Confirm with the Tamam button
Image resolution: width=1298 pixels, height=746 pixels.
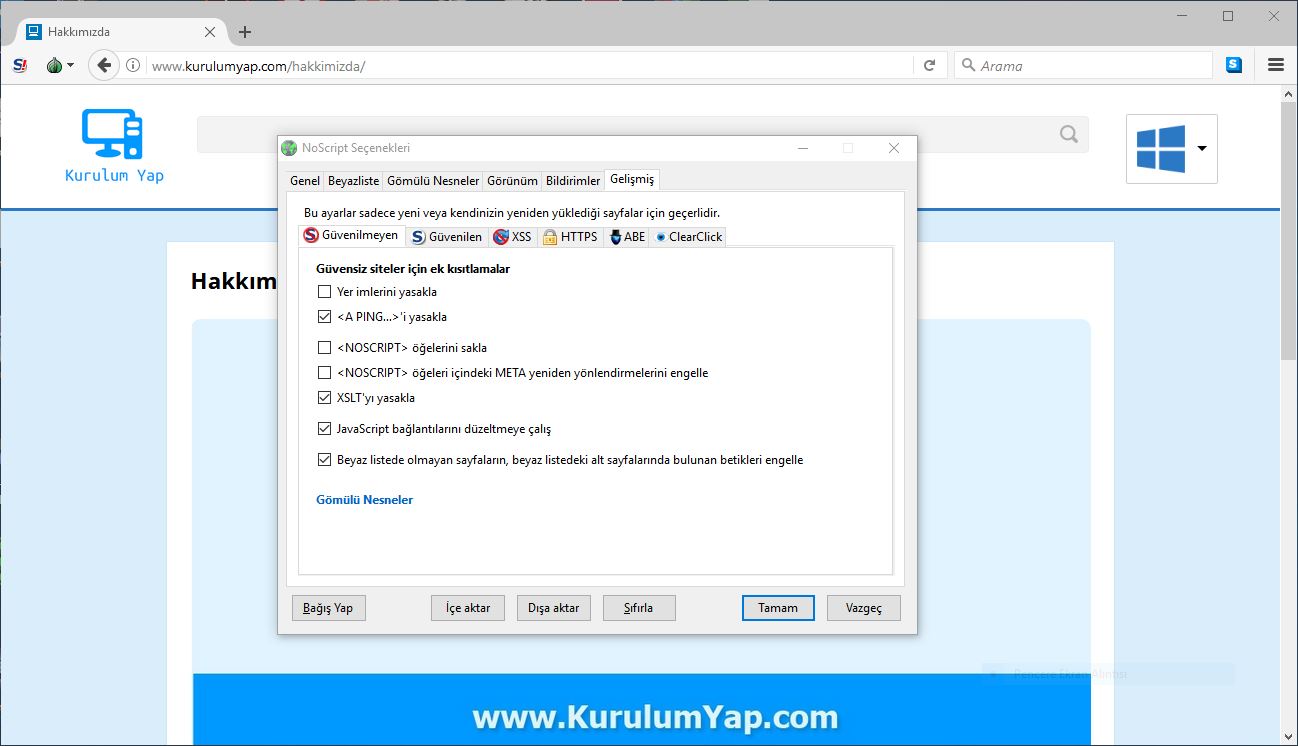tap(778, 608)
